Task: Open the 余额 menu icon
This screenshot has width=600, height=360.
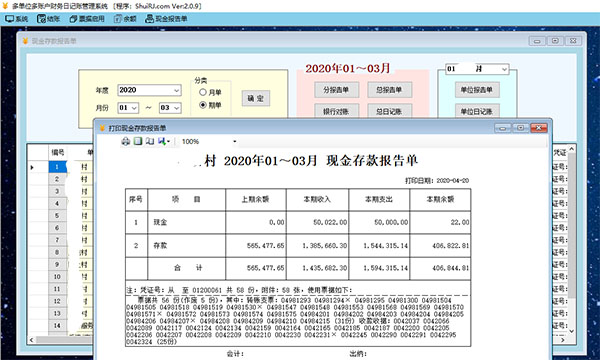Action: click(x=125, y=19)
